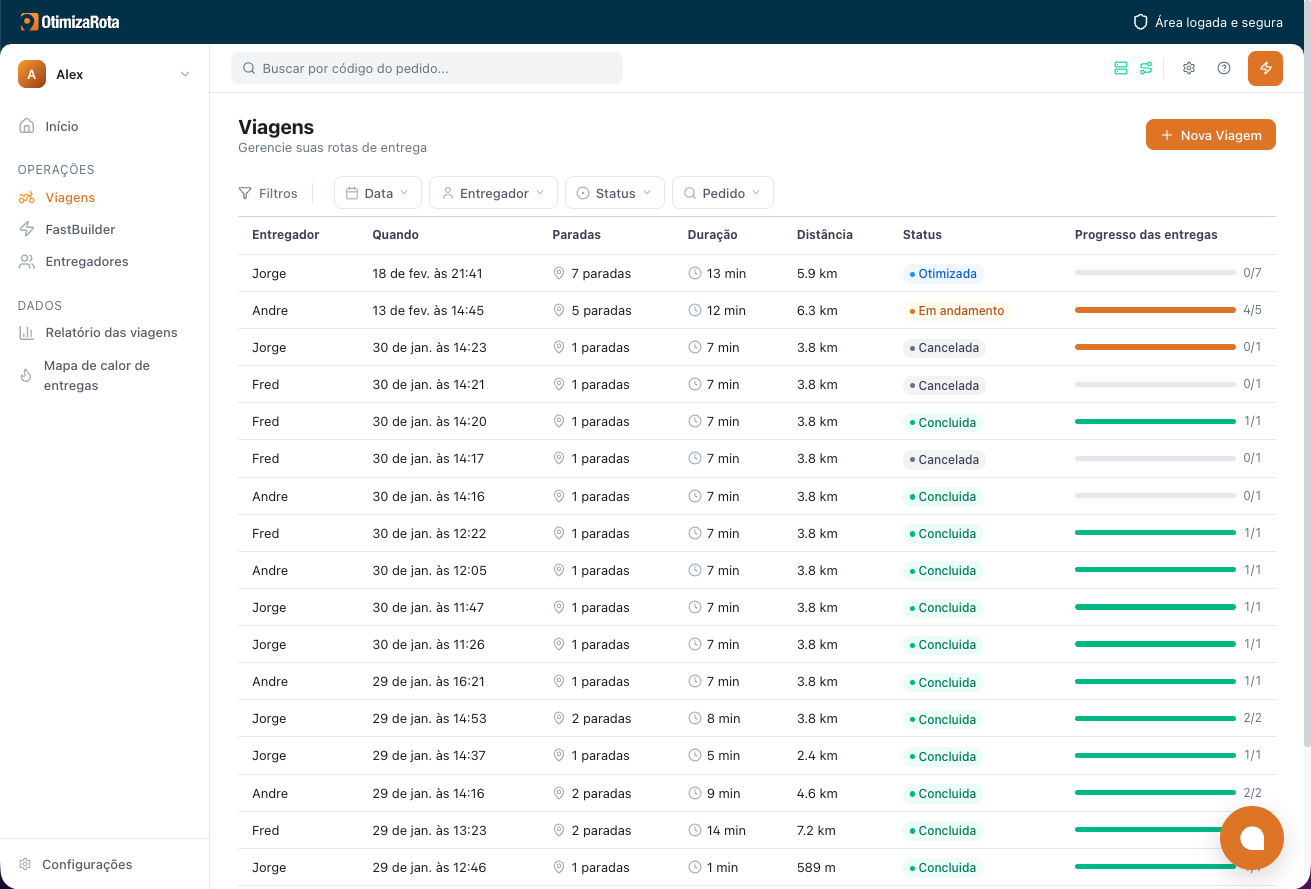Open Configurações at sidebar bottom
Viewport: 1311px width, 889px height.
coord(86,864)
